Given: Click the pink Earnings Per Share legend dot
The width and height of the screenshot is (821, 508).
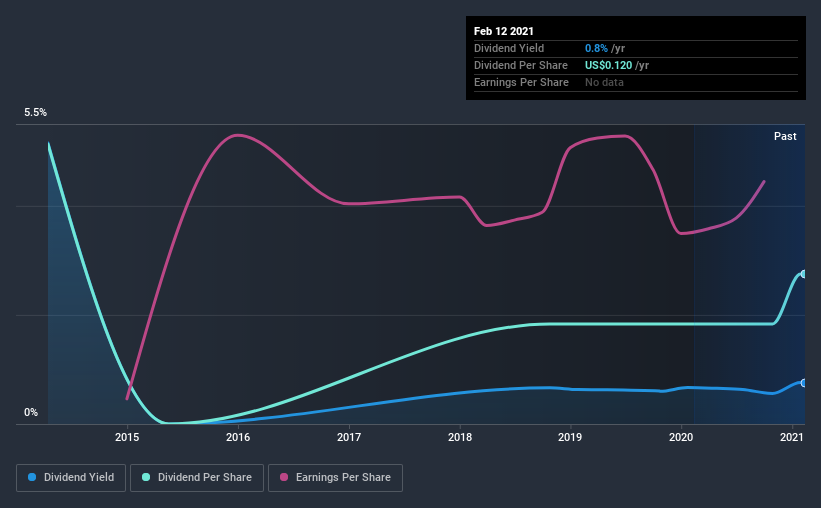Looking at the screenshot, I should click(284, 477).
